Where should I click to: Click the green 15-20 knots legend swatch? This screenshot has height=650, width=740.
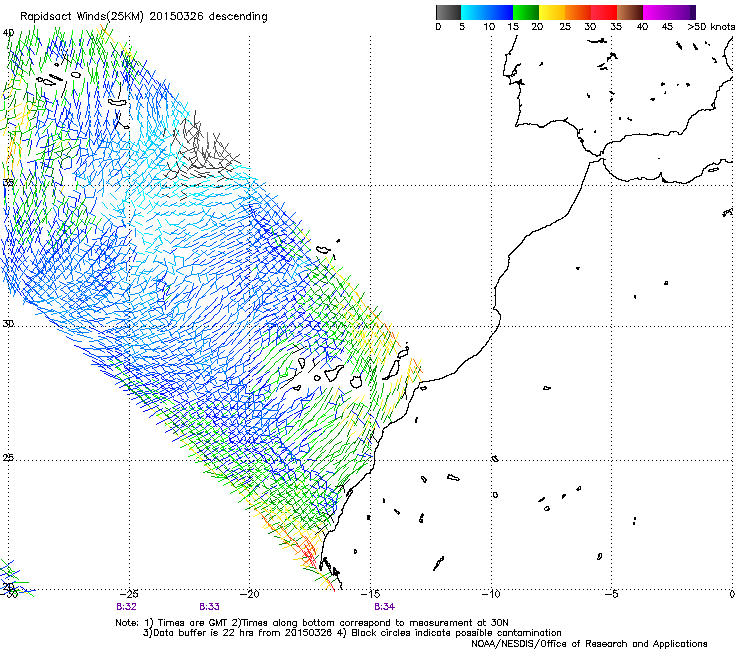pos(526,12)
